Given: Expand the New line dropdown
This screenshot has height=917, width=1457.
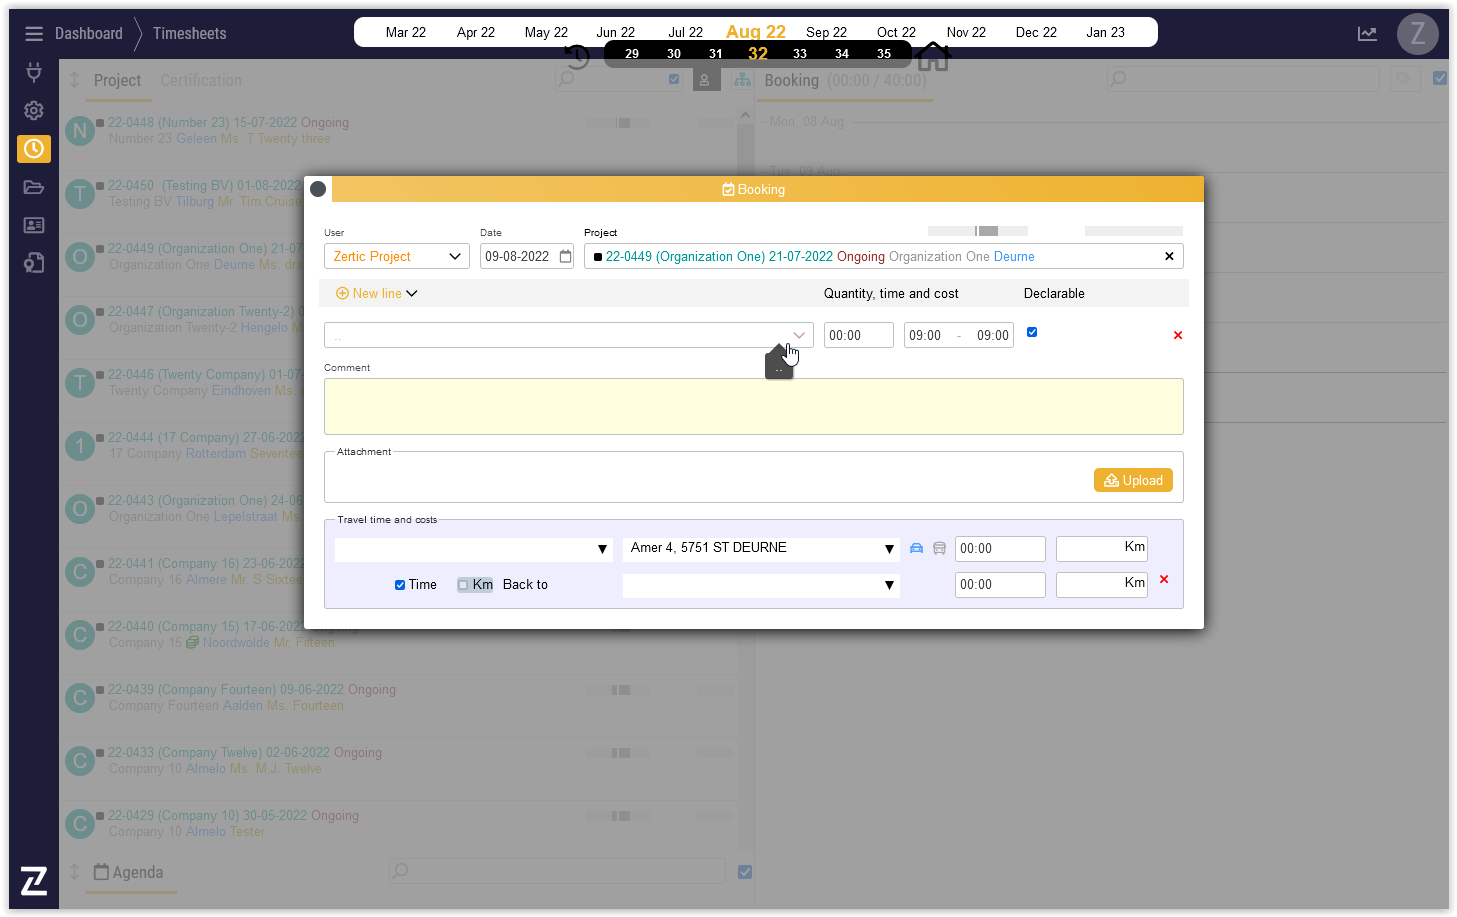Looking at the screenshot, I should coord(377,293).
